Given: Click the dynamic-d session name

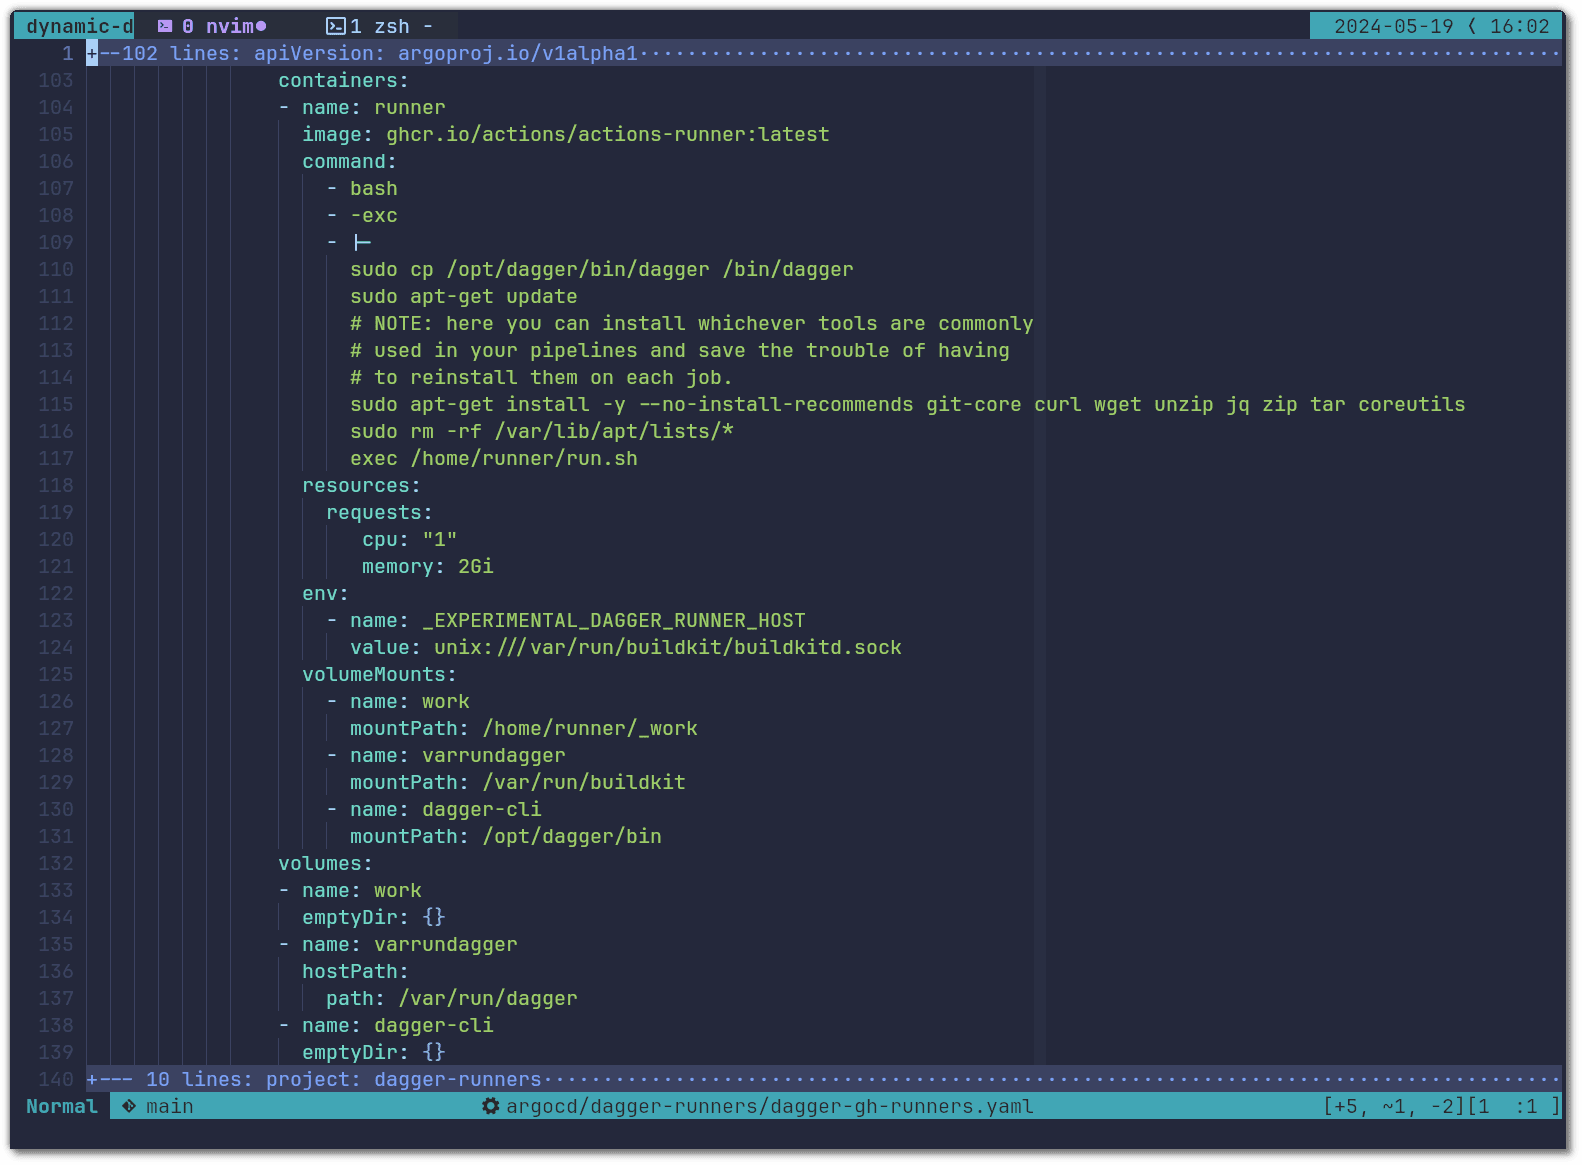Looking at the screenshot, I should pyautogui.click(x=76, y=26).
